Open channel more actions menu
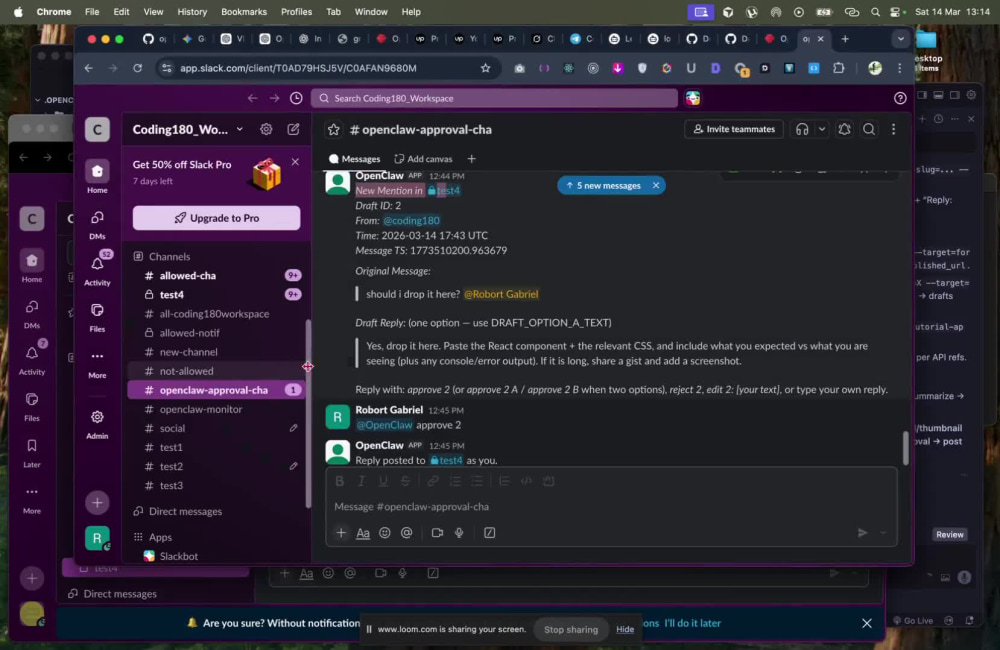Image resolution: width=1000 pixels, height=650 pixels. pyautogui.click(x=893, y=129)
